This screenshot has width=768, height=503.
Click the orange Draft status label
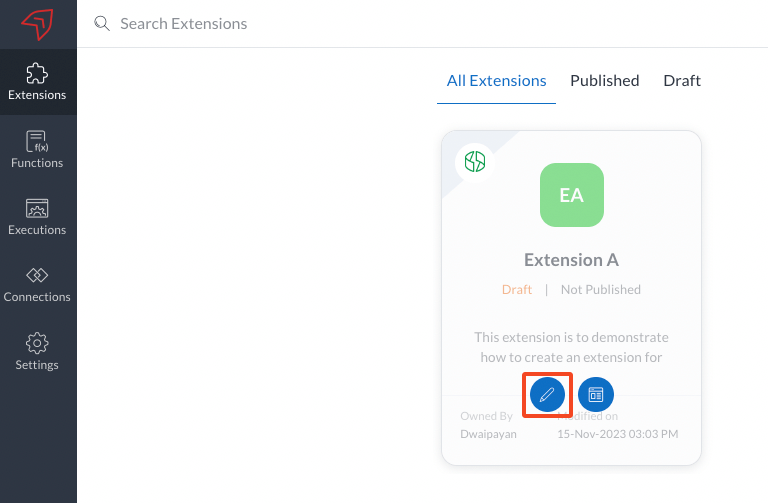click(x=517, y=290)
